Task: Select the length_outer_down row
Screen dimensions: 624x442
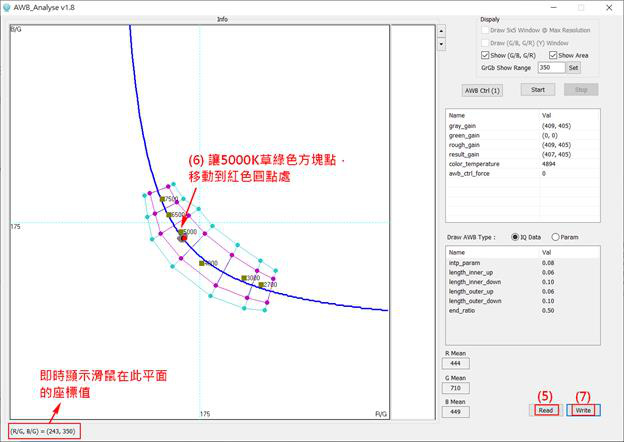Action: pos(523,301)
